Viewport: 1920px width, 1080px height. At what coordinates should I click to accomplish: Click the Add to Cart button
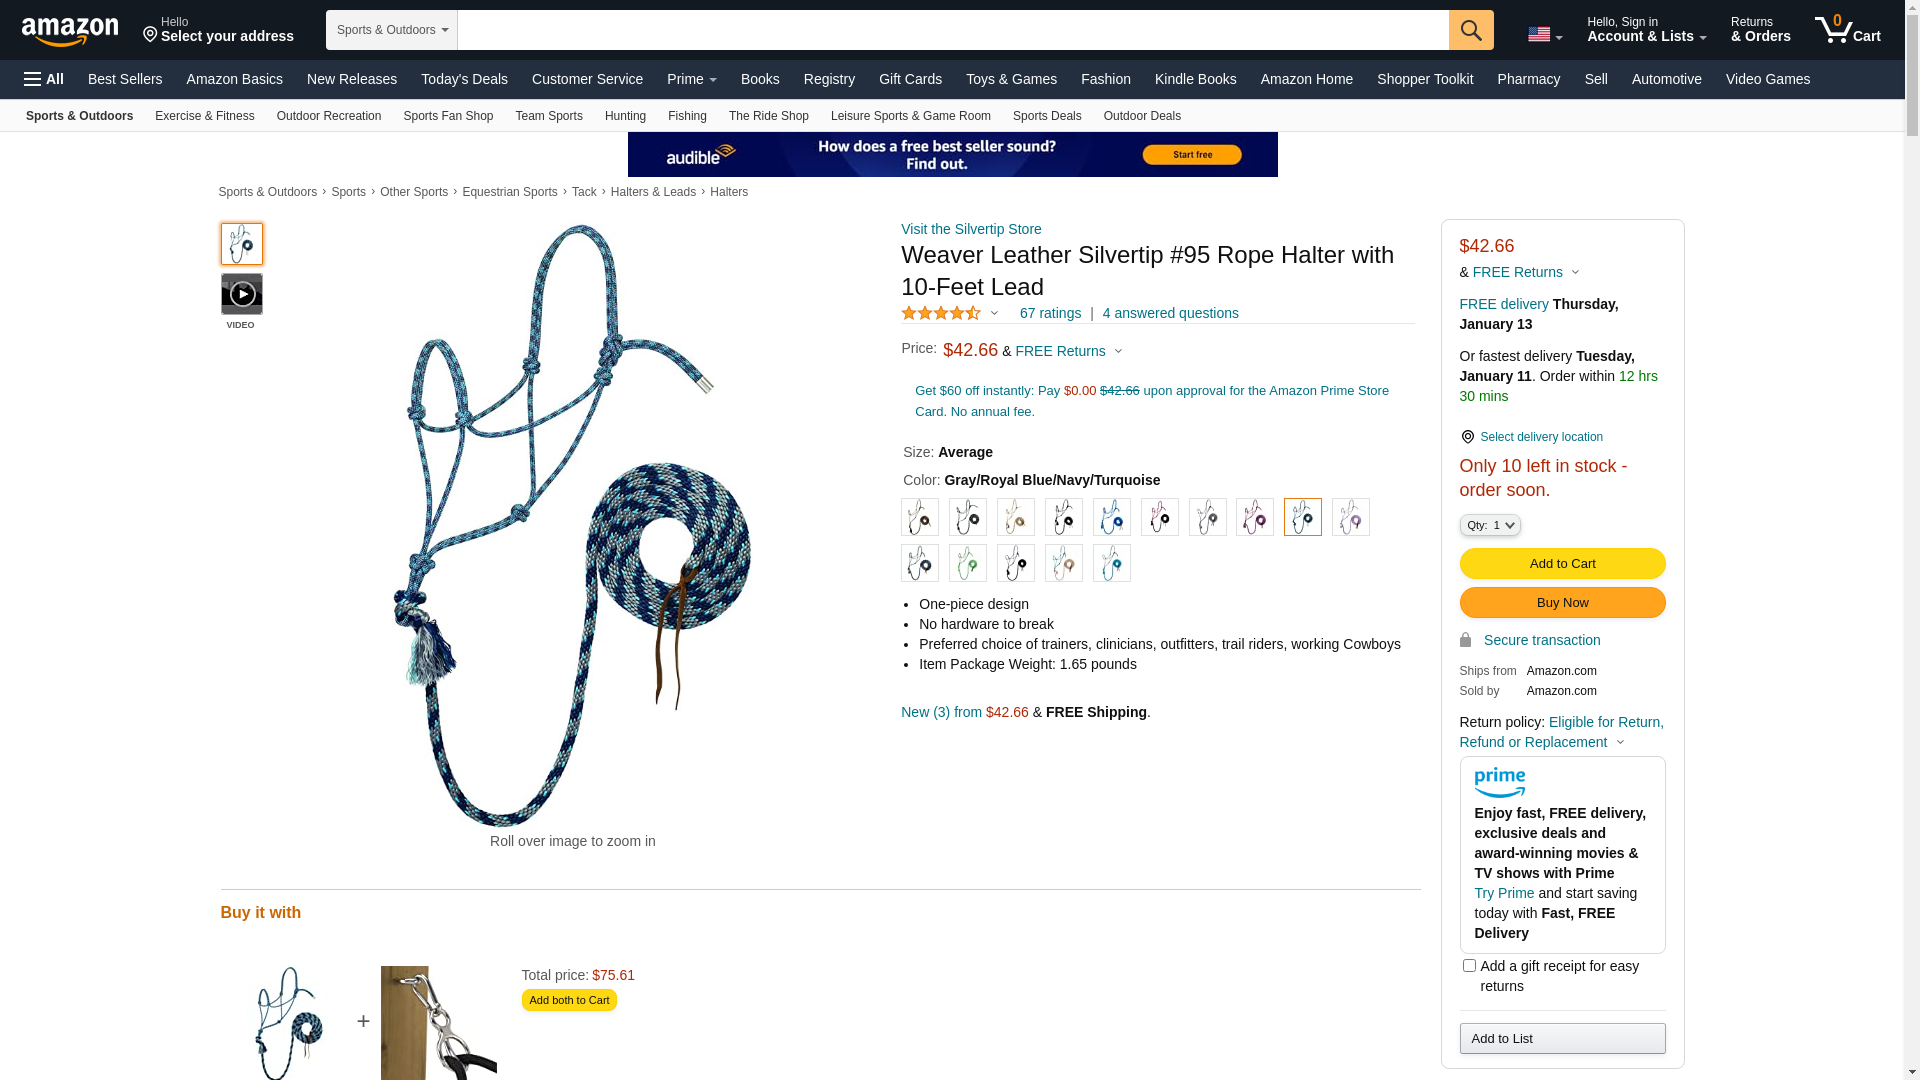1562,564
